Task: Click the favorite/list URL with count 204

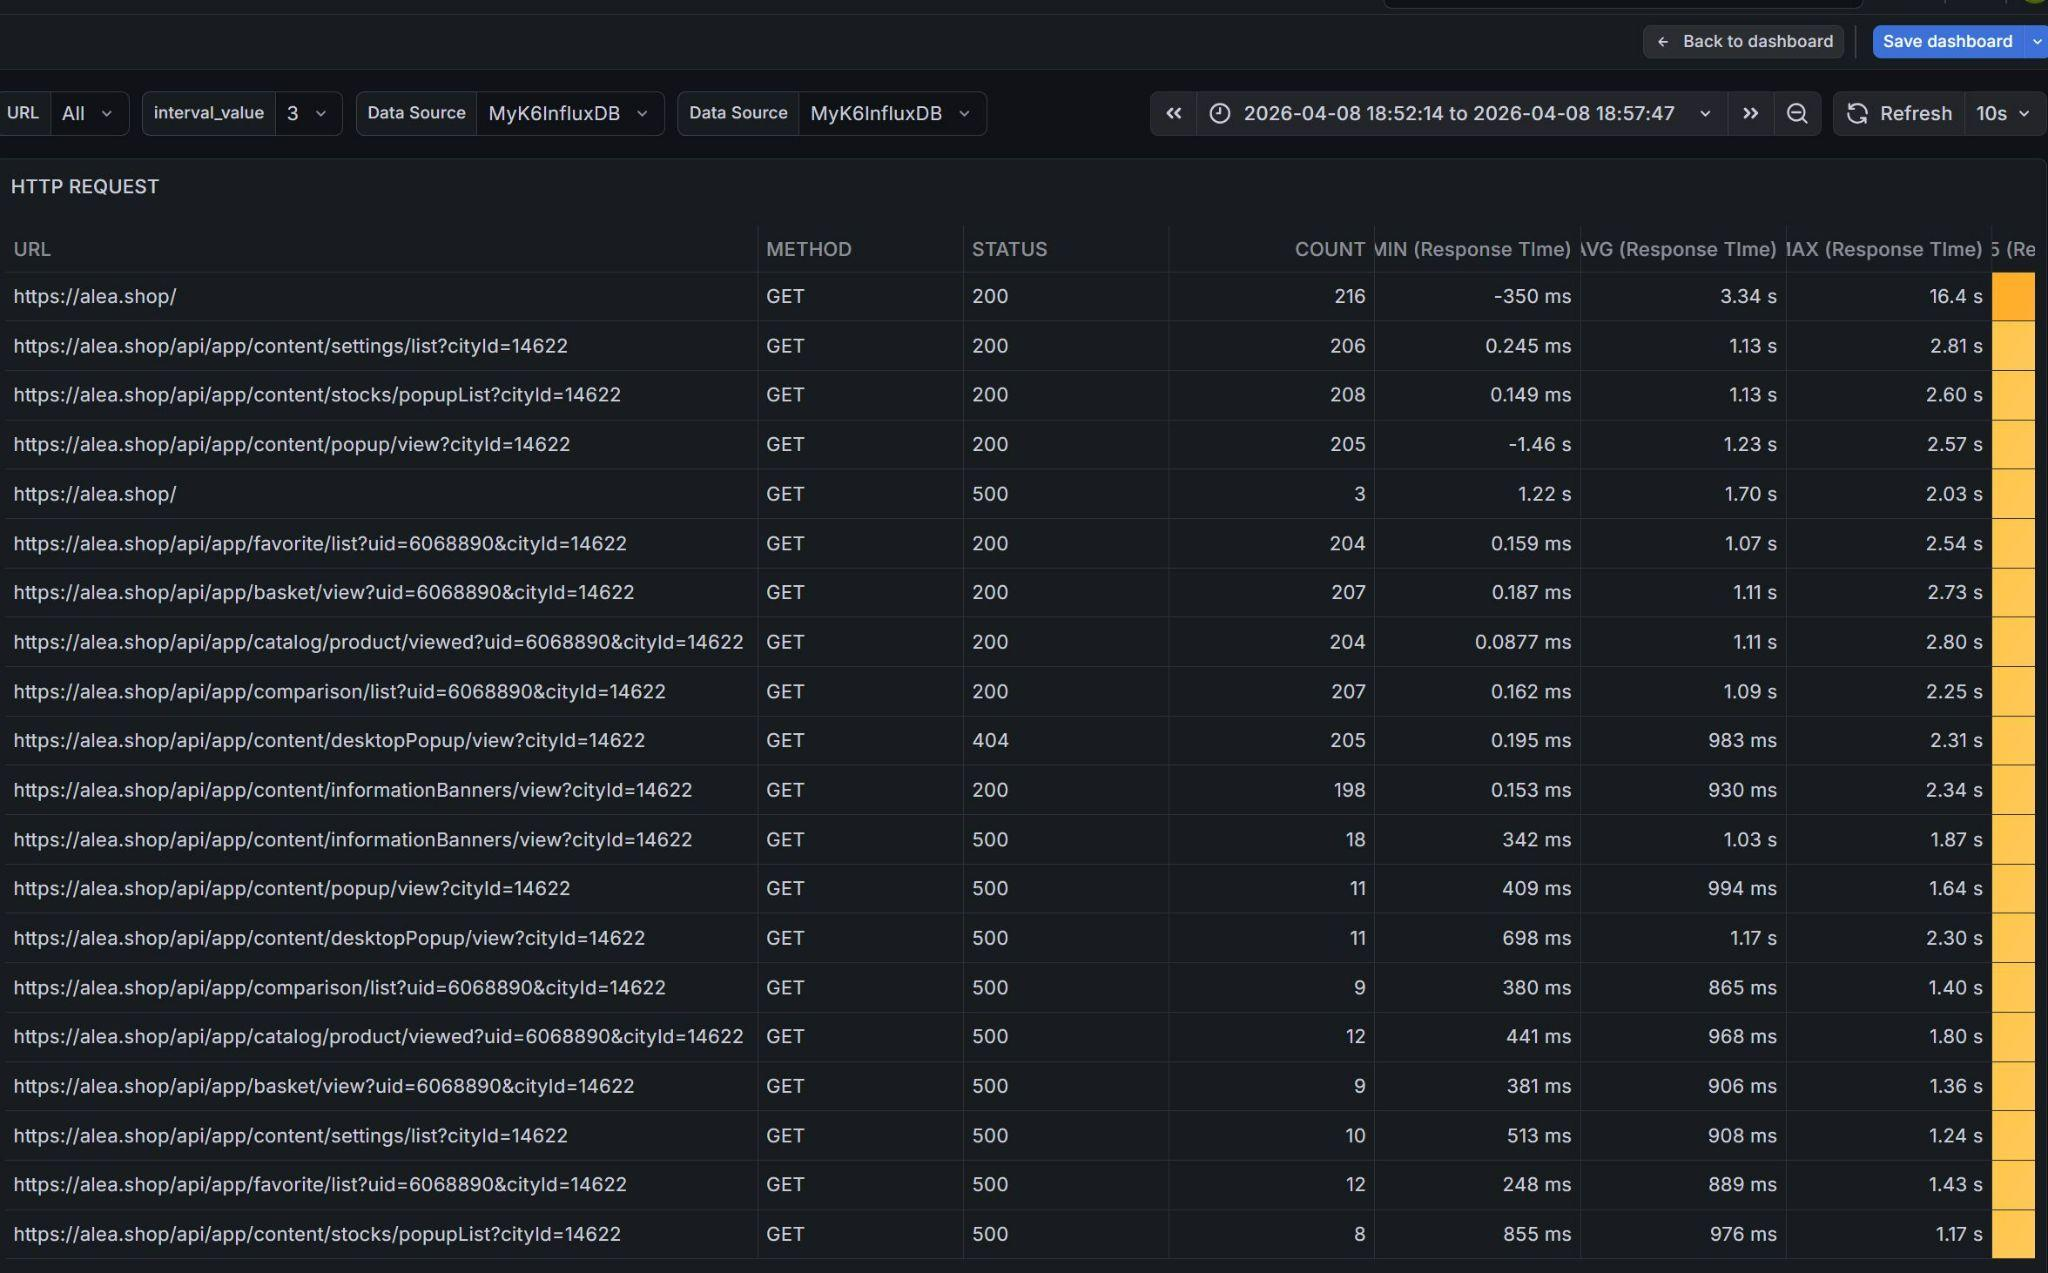Action: (320, 543)
